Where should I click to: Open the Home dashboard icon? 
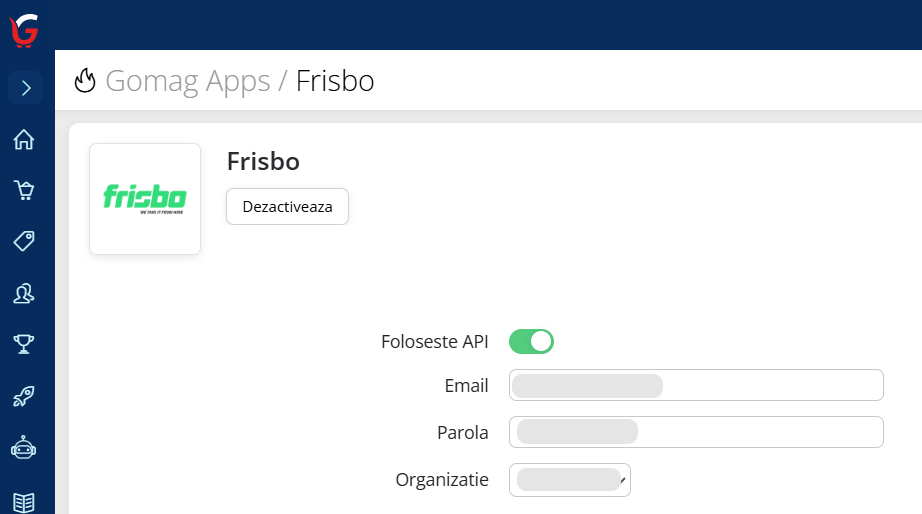[x=24, y=139]
